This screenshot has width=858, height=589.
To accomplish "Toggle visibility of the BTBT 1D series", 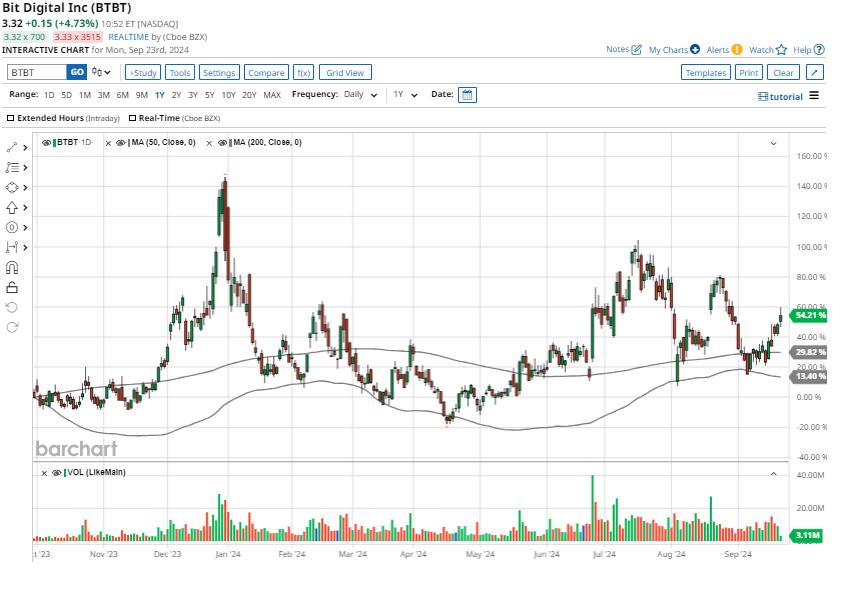I will point(47,143).
